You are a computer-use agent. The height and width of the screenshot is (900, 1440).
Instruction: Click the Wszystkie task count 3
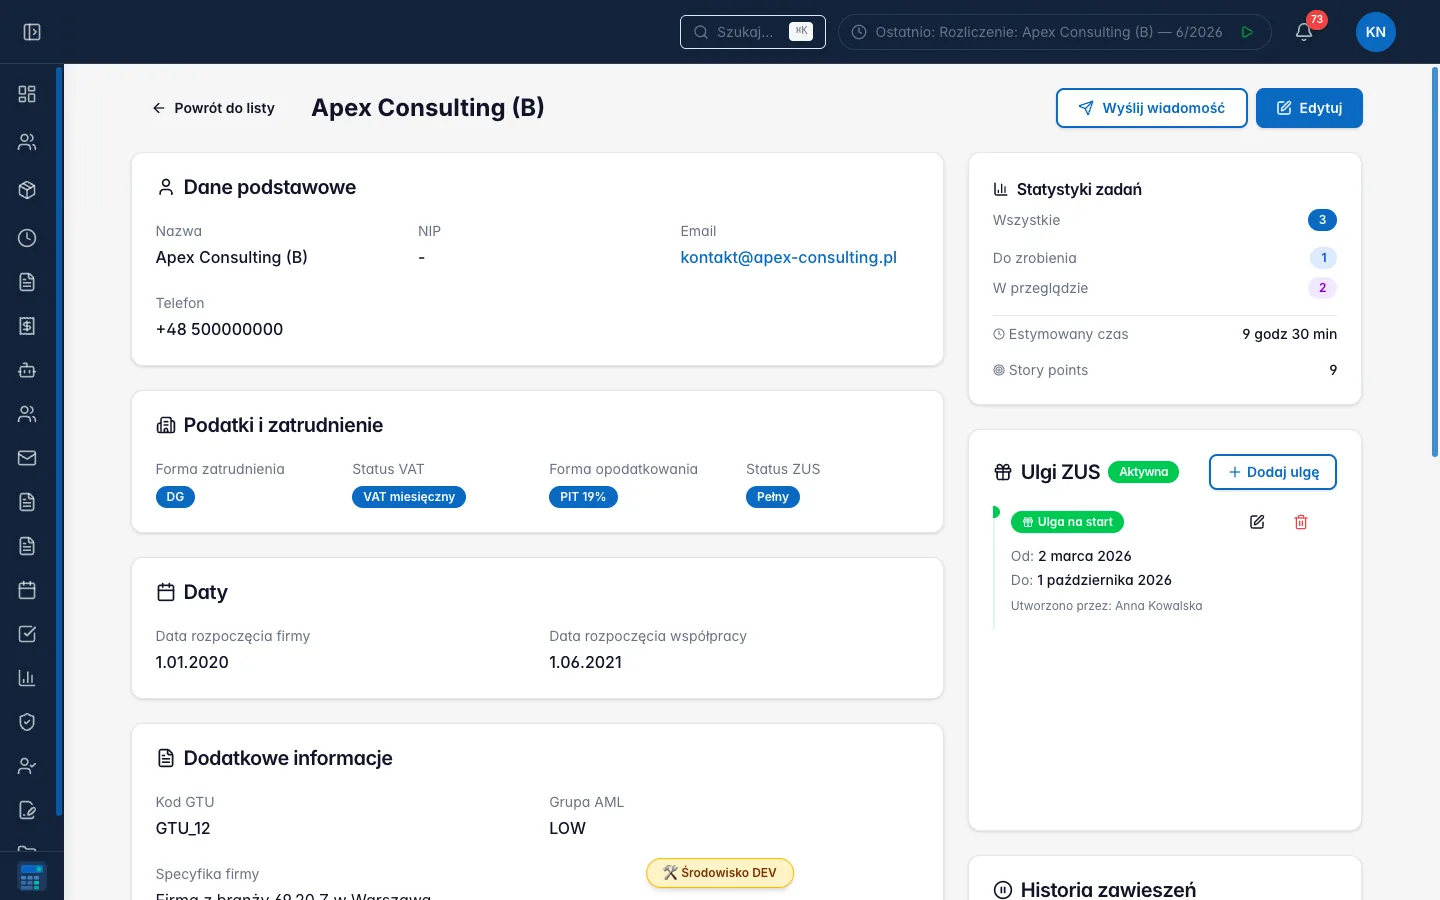[x=1322, y=220]
